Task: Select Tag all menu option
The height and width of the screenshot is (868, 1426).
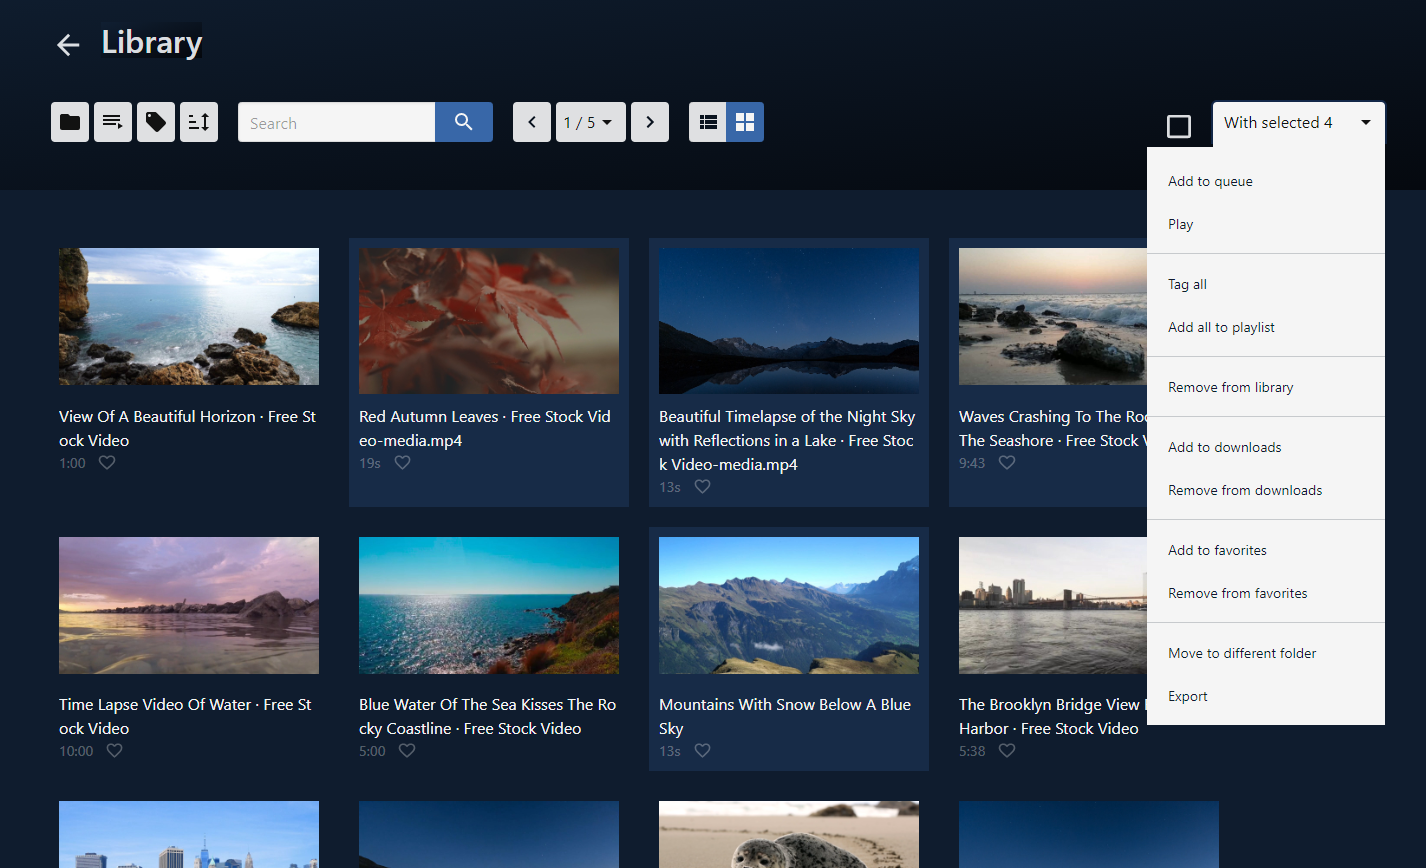Action: coord(1266,284)
